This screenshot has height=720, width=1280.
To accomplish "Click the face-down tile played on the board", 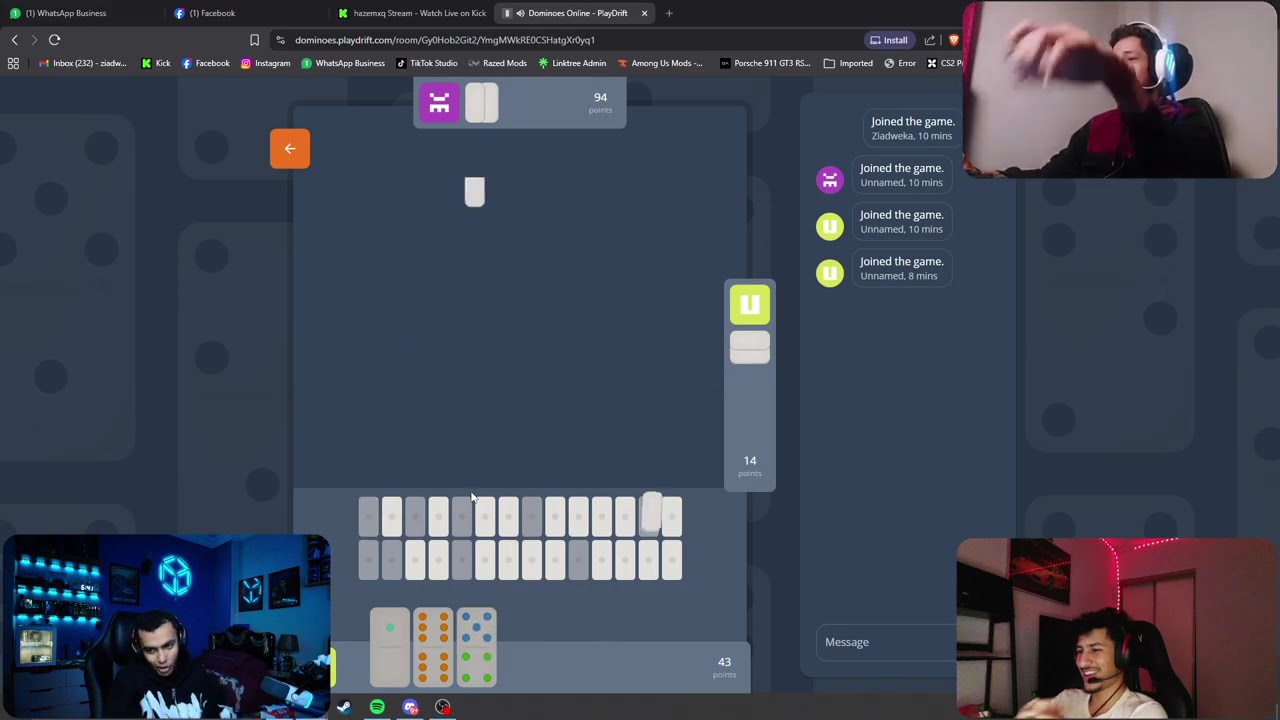I will point(475,192).
